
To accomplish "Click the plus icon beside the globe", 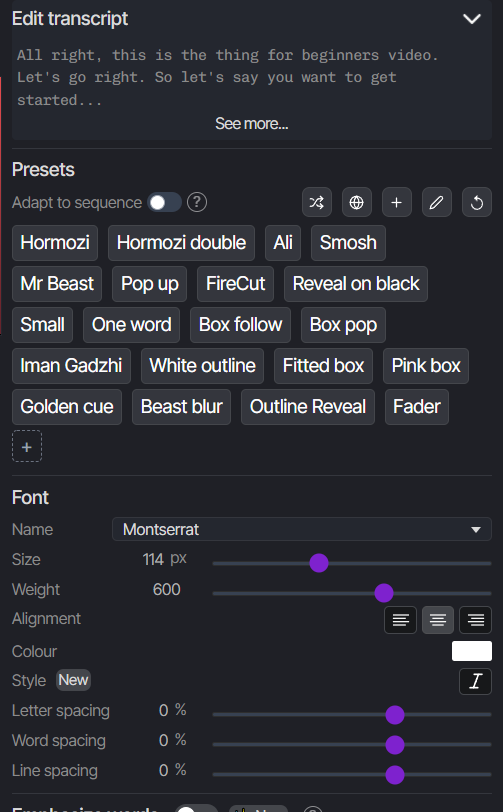I will tap(396, 202).
